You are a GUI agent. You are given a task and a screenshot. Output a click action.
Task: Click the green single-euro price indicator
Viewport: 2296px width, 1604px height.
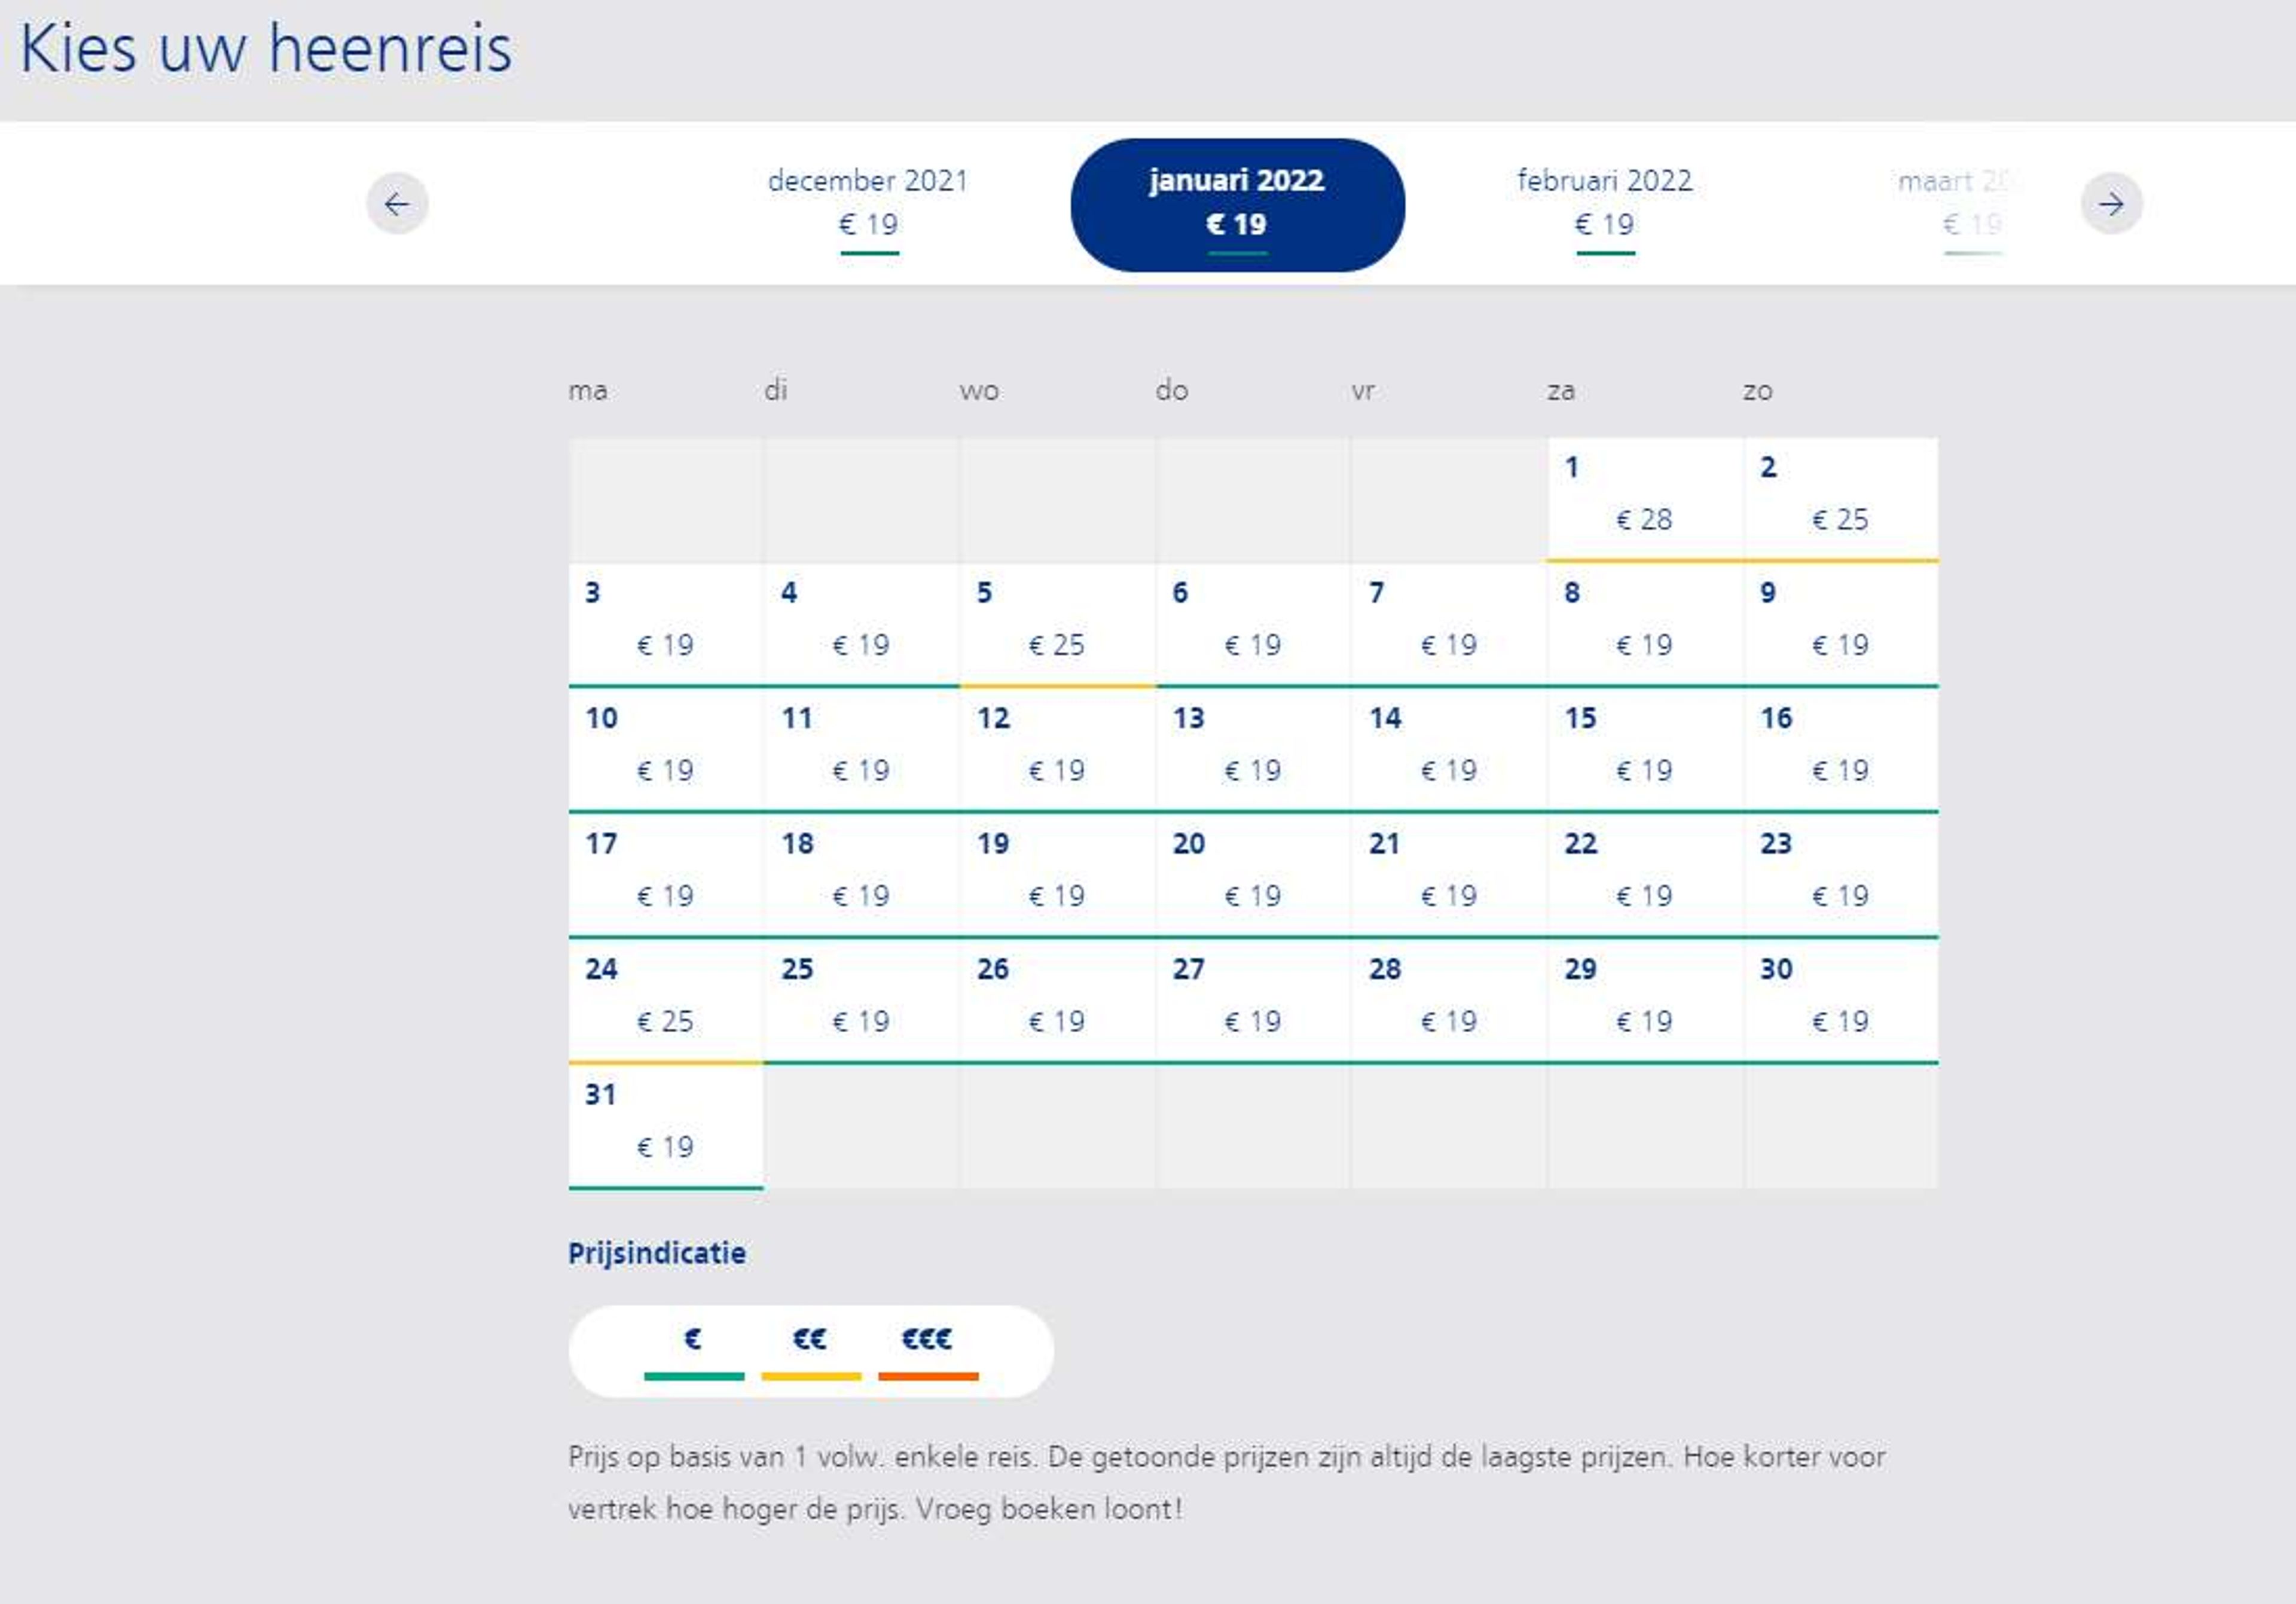694,1352
